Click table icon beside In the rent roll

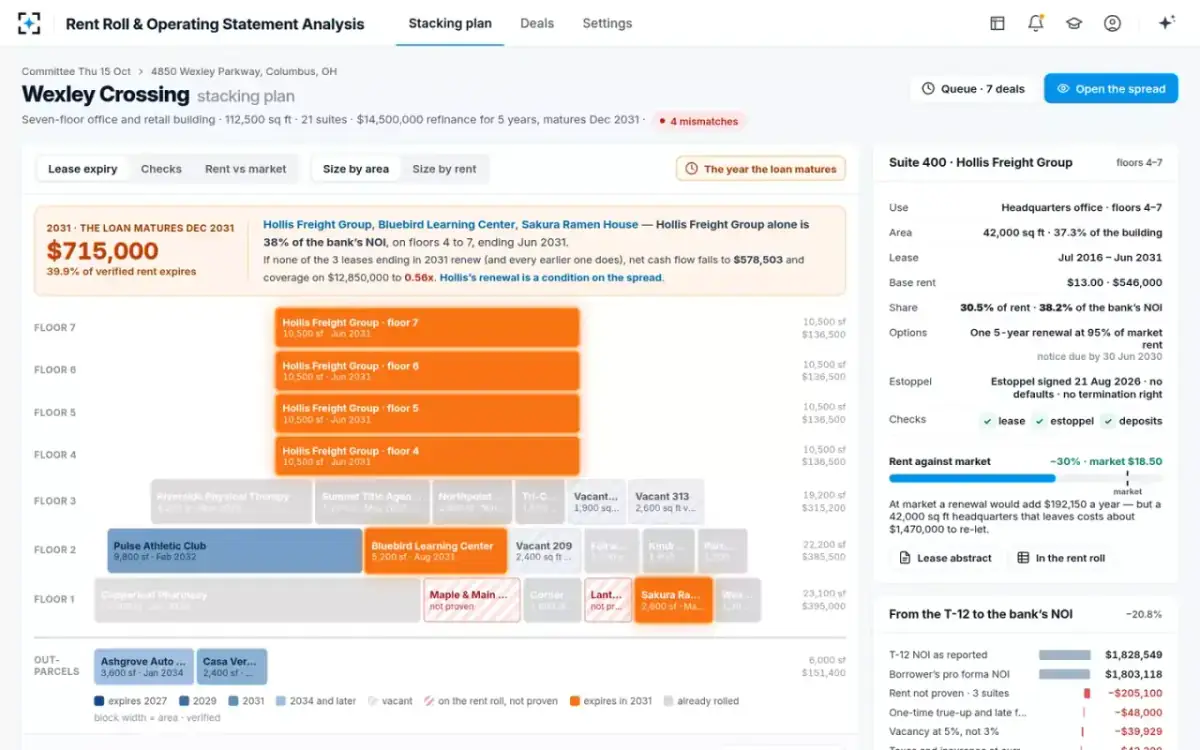[1023, 558]
